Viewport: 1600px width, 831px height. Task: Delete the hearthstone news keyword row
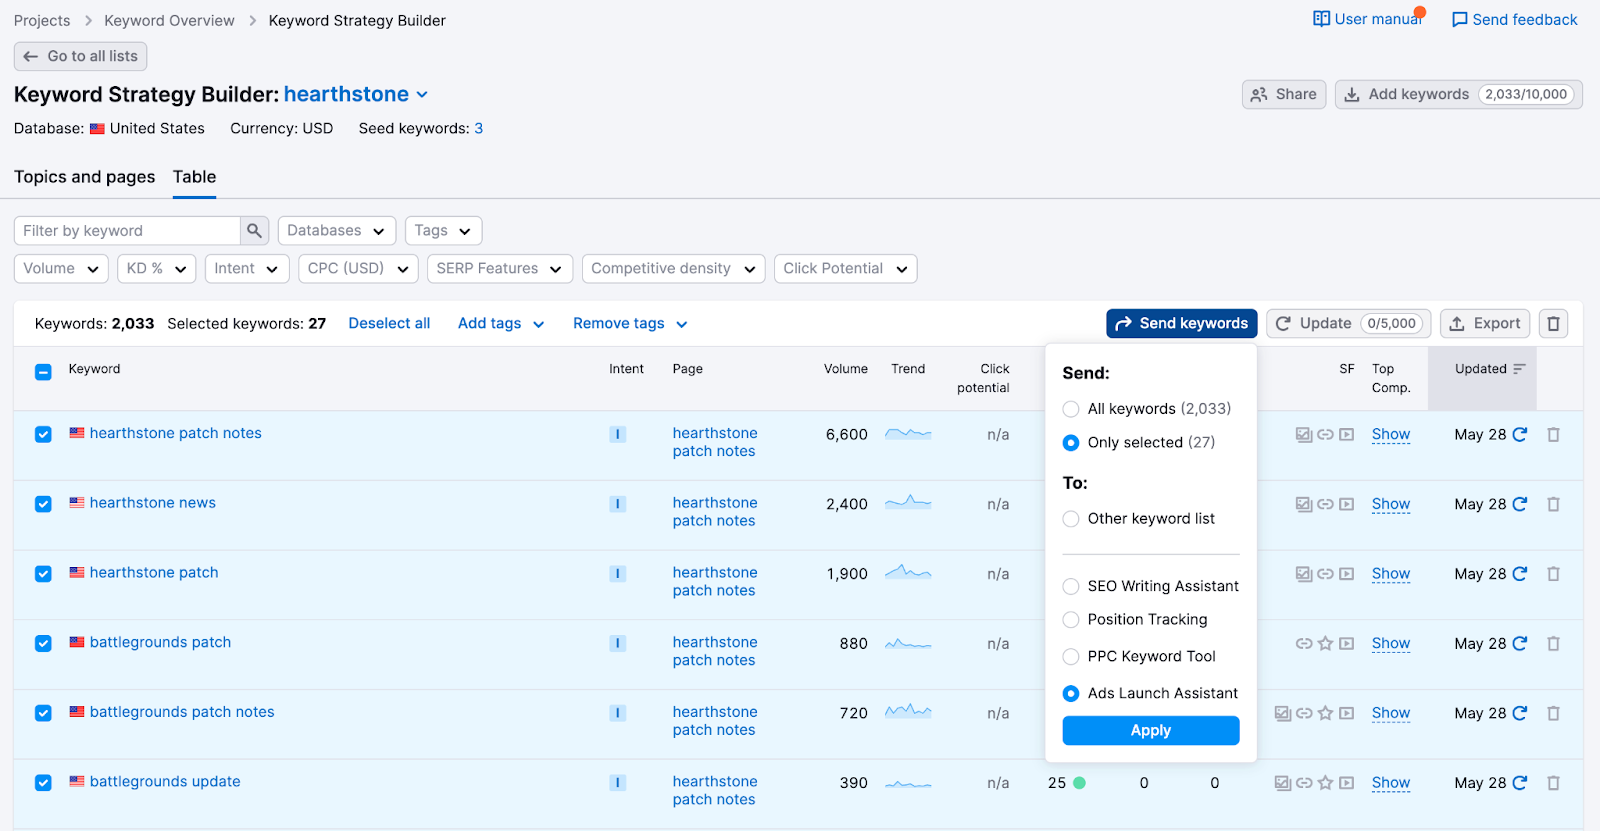click(1553, 505)
